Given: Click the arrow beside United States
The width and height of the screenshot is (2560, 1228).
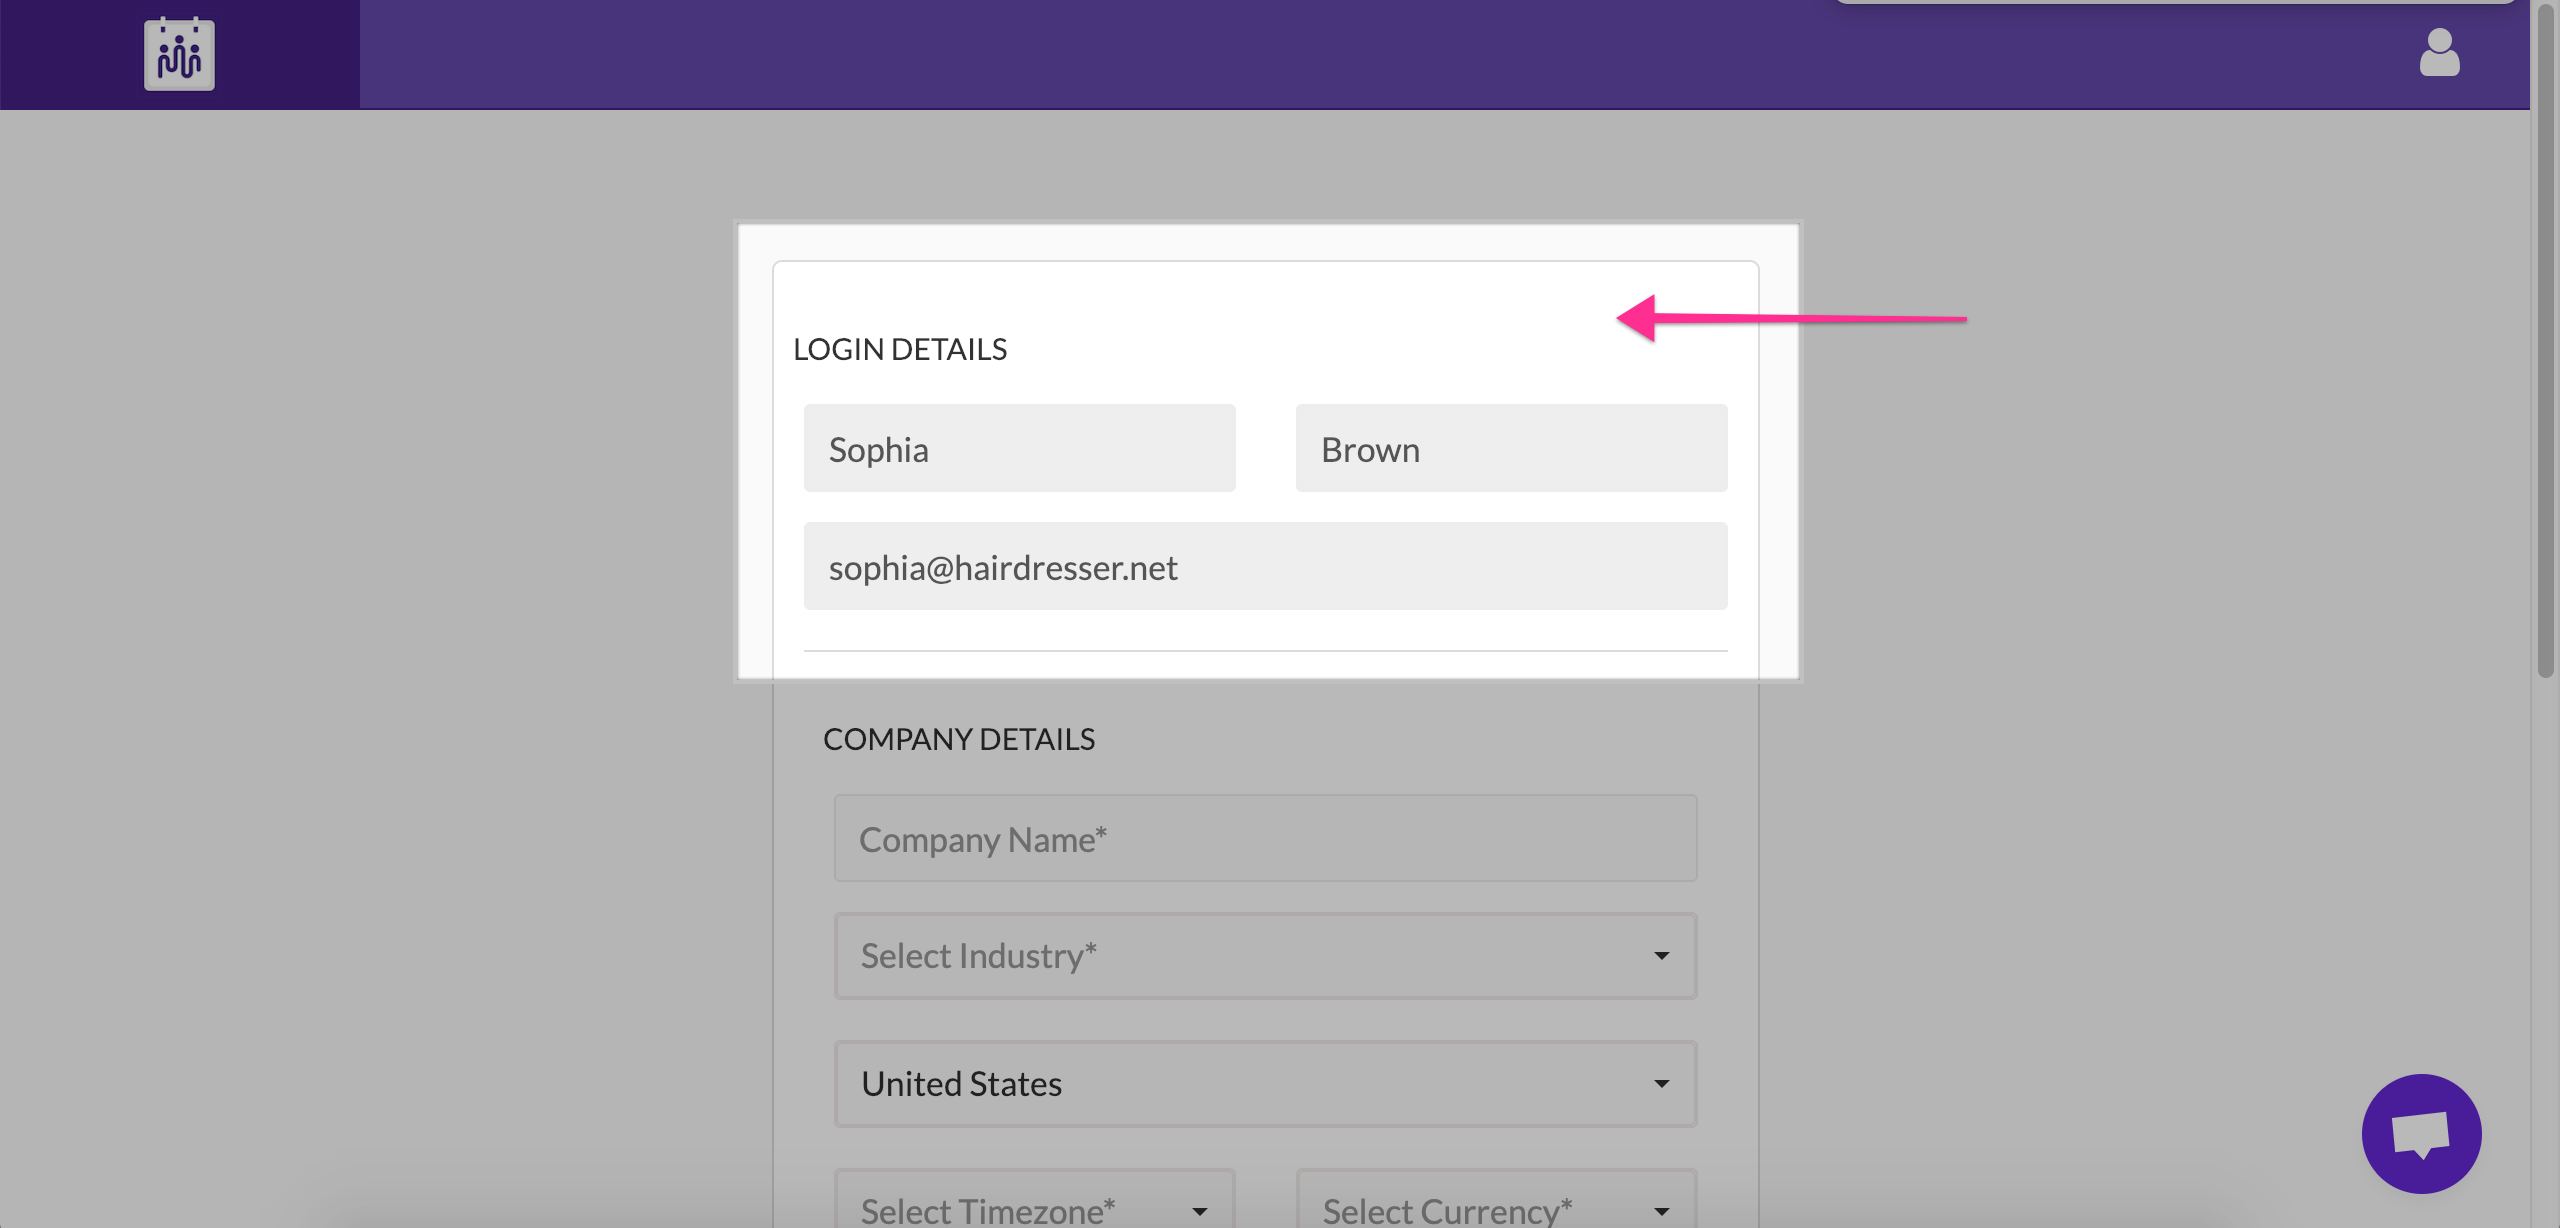Looking at the screenshot, I should pyautogui.click(x=1660, y=1083).
